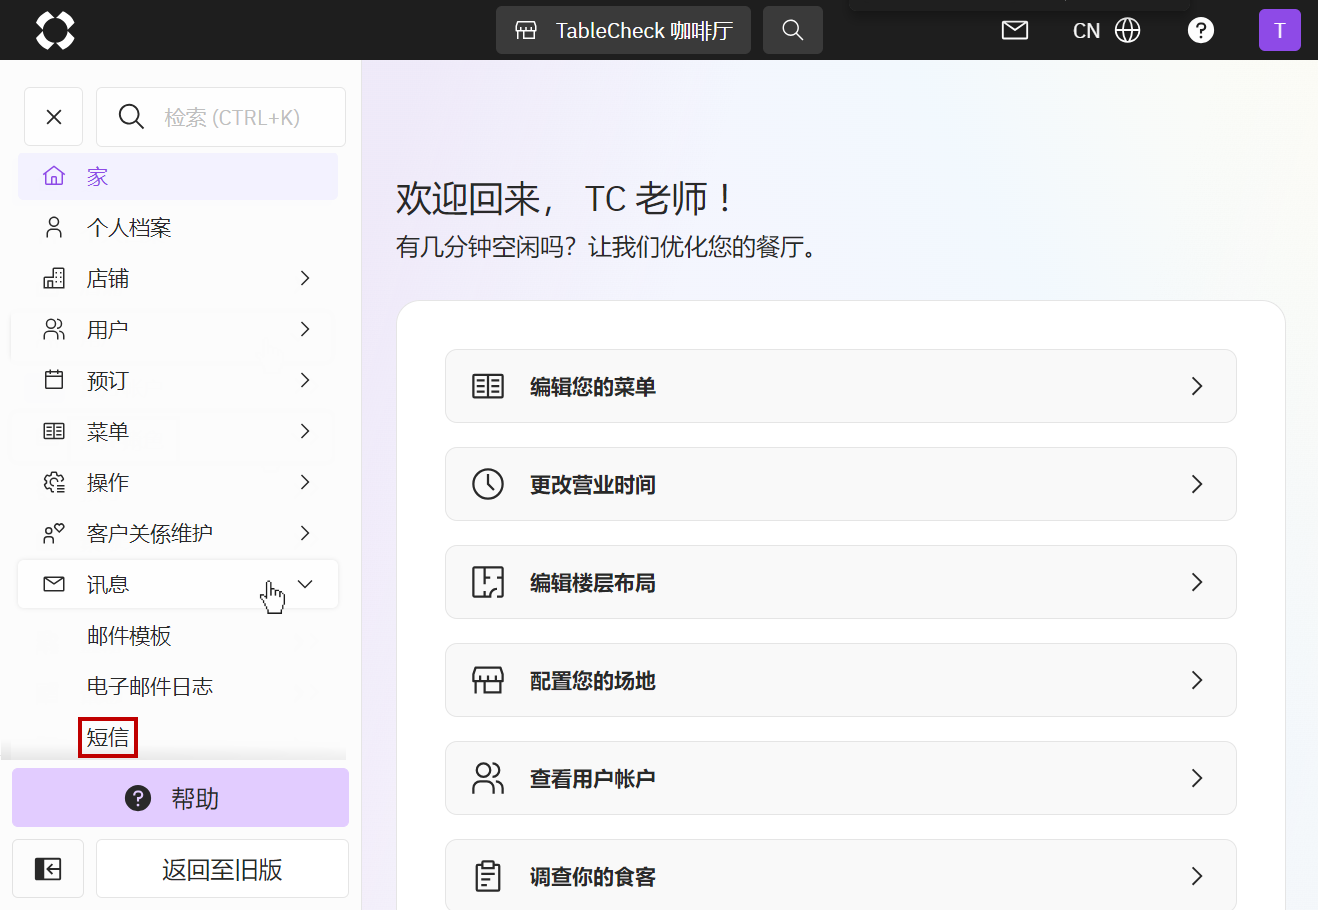Click the arrow on 查看用户帐户 card

(1197, 778)
